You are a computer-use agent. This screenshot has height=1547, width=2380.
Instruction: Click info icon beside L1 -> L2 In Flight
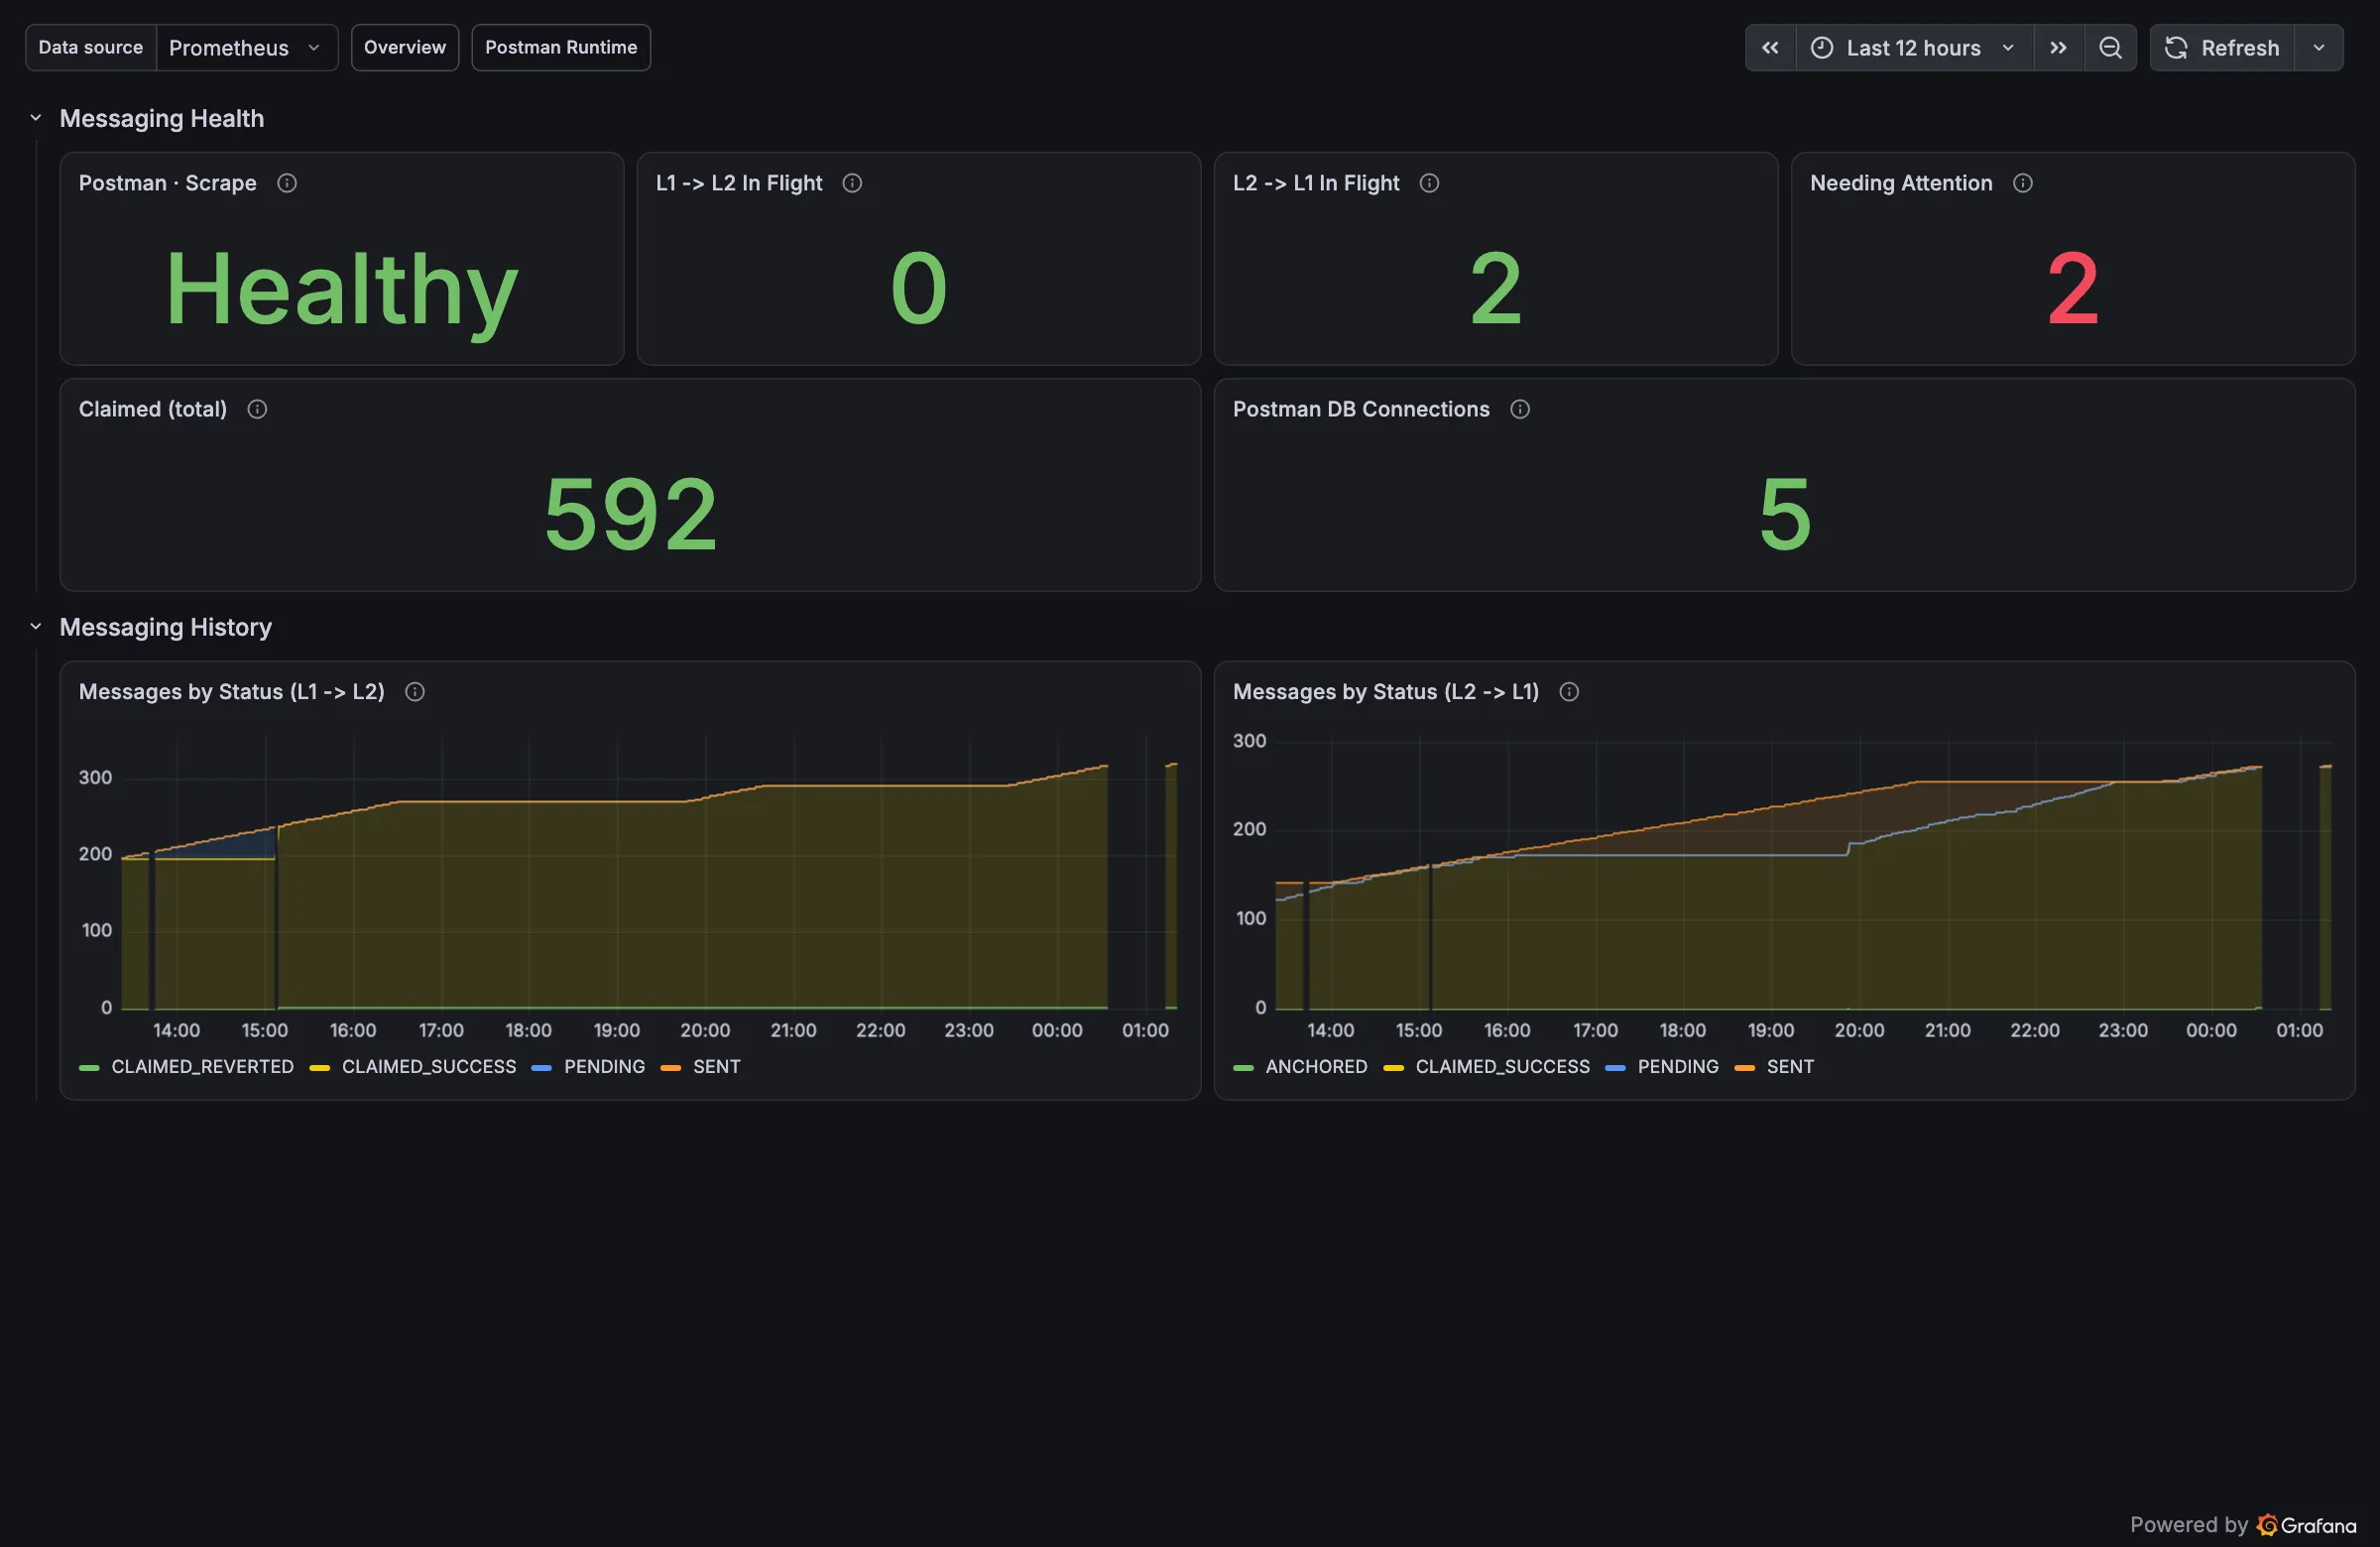point(852,183)
